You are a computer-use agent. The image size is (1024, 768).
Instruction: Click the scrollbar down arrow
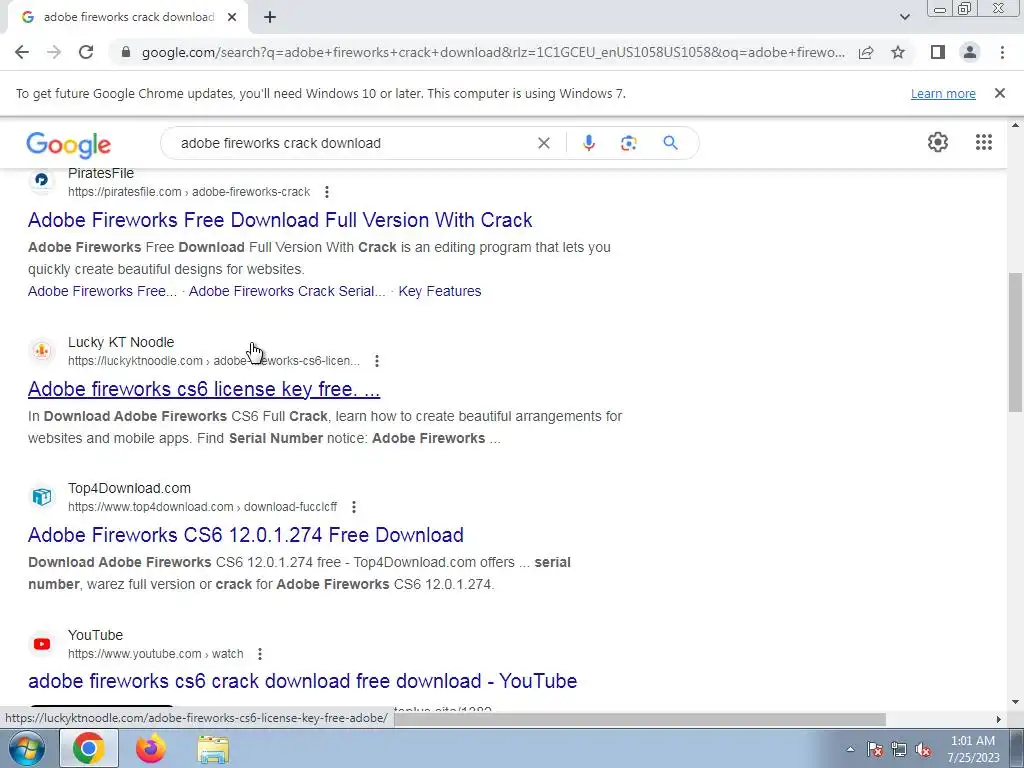point(1015,702)
